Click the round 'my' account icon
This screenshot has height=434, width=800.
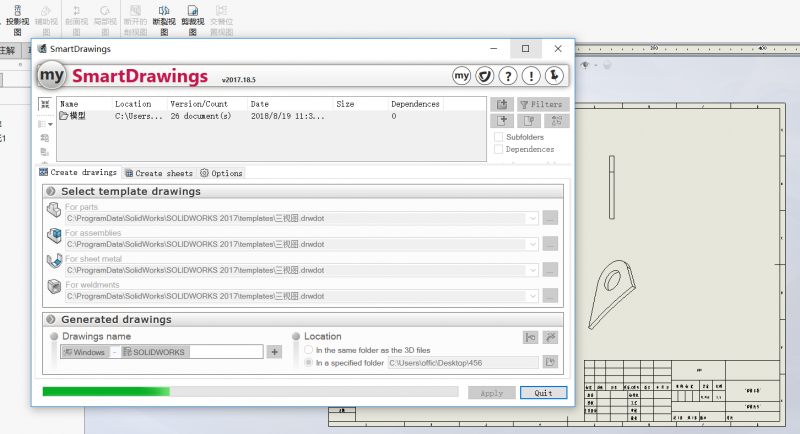461,76
